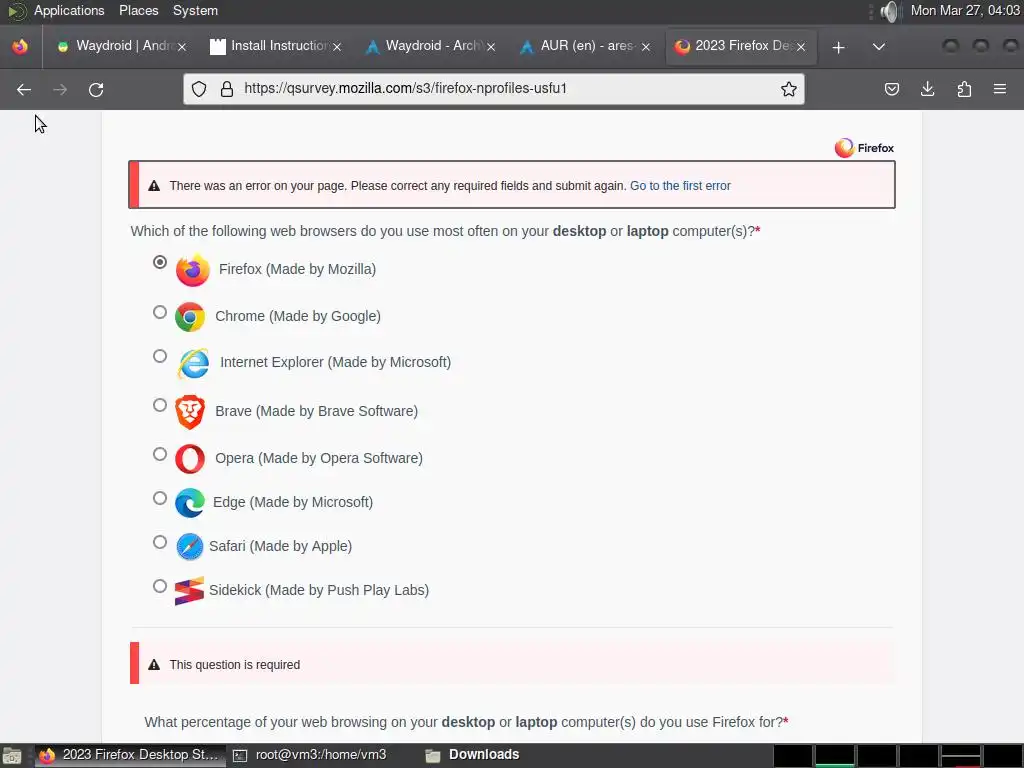Click the URL address bar
This screenshot has height=768, width=1024.
point(496,89)
